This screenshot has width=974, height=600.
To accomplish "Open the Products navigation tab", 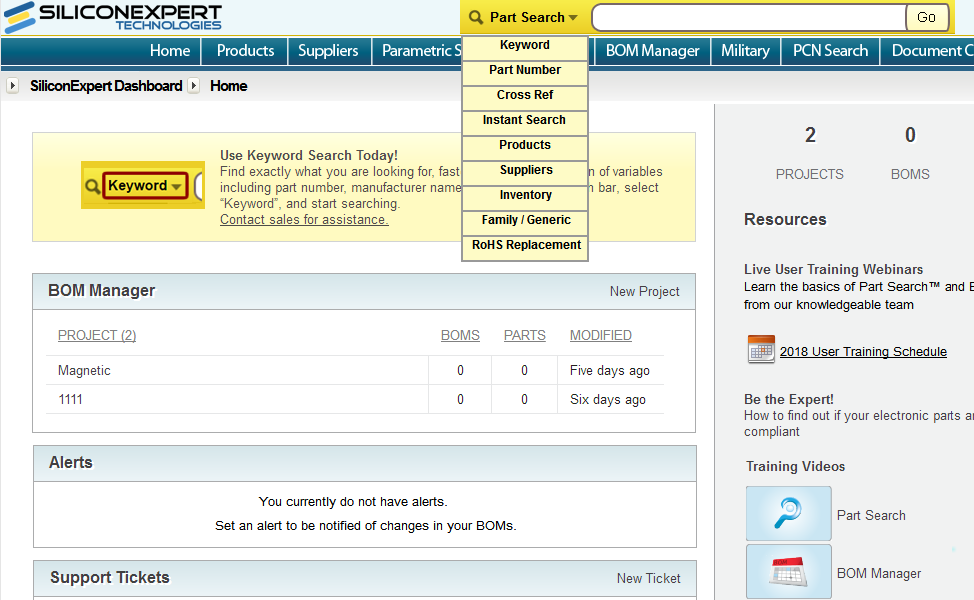I will point(245,51).
